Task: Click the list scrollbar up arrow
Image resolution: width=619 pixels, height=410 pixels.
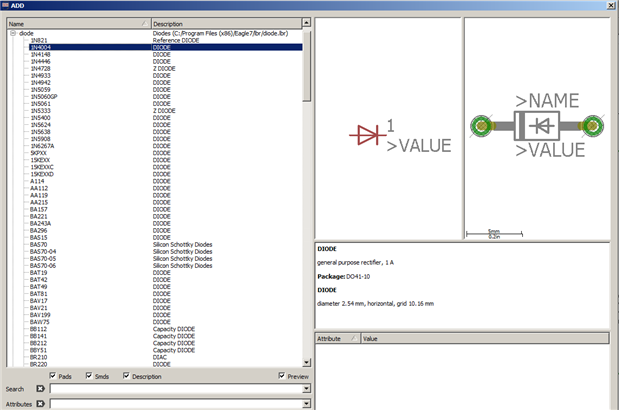Action: 306,33
